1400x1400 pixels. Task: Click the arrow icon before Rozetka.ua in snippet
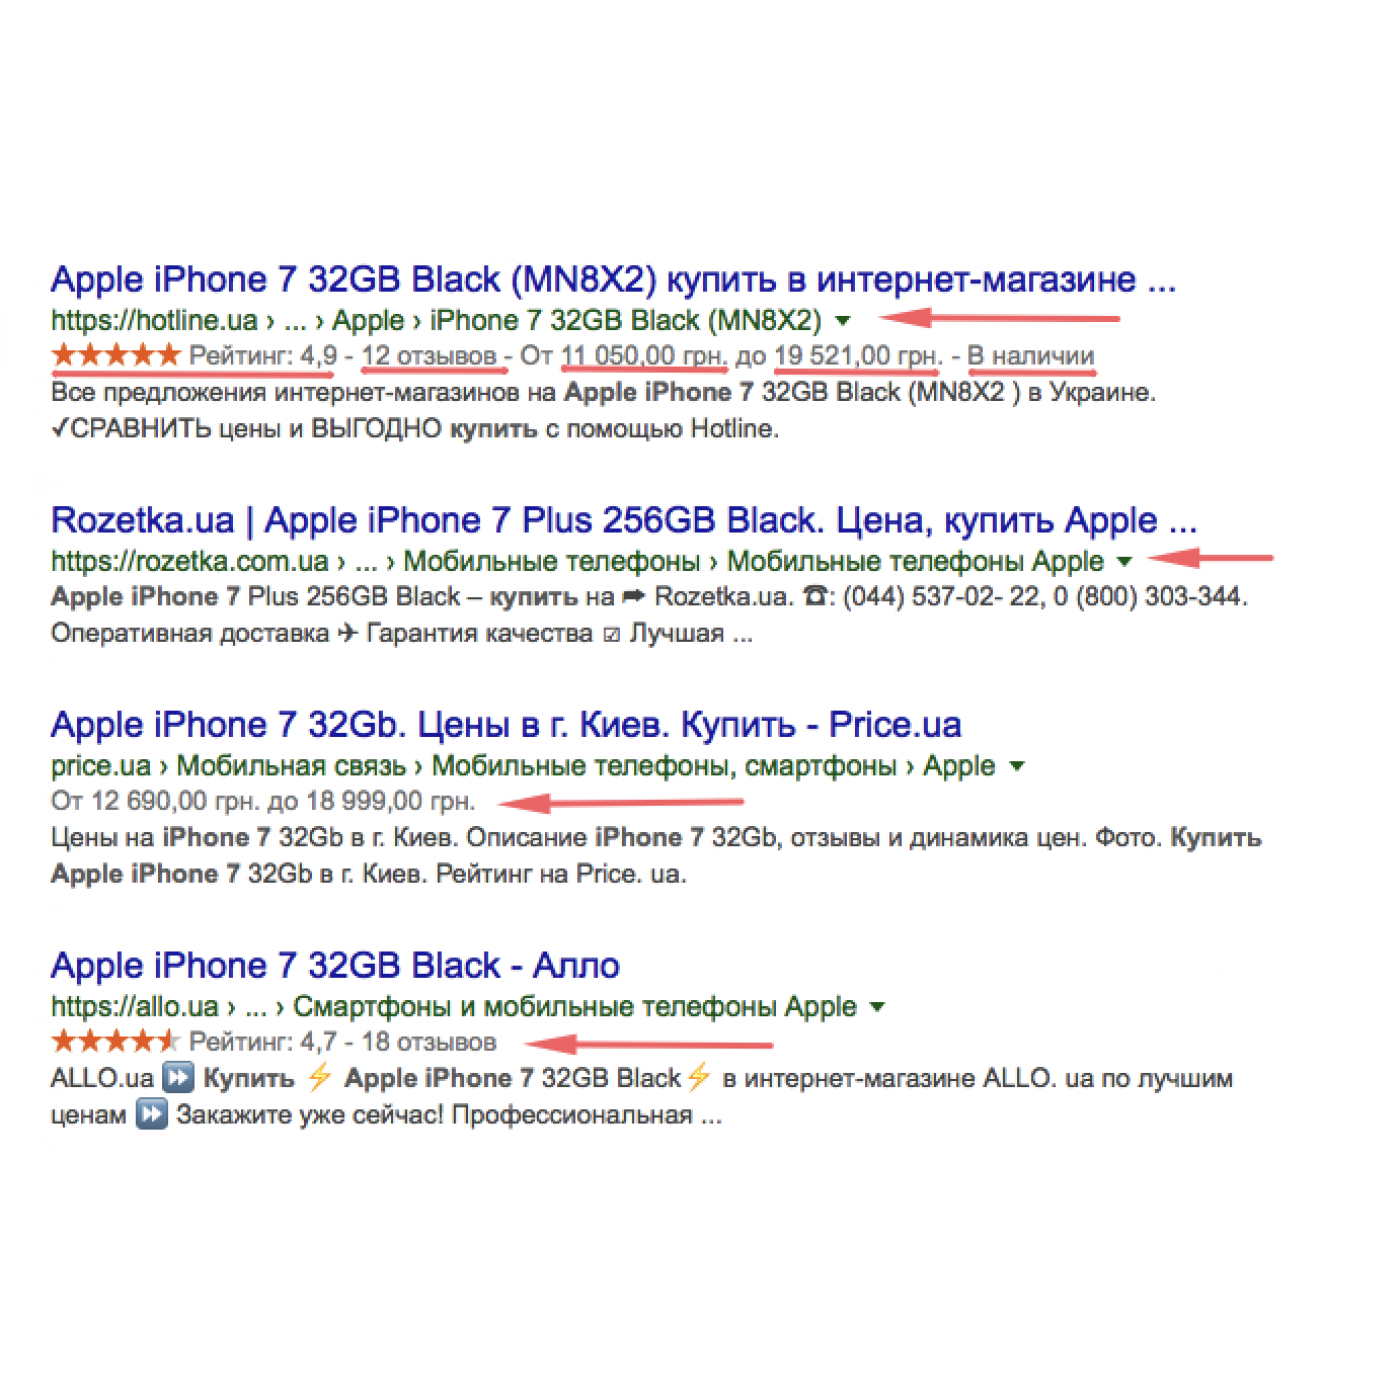[x=634, y=597]
